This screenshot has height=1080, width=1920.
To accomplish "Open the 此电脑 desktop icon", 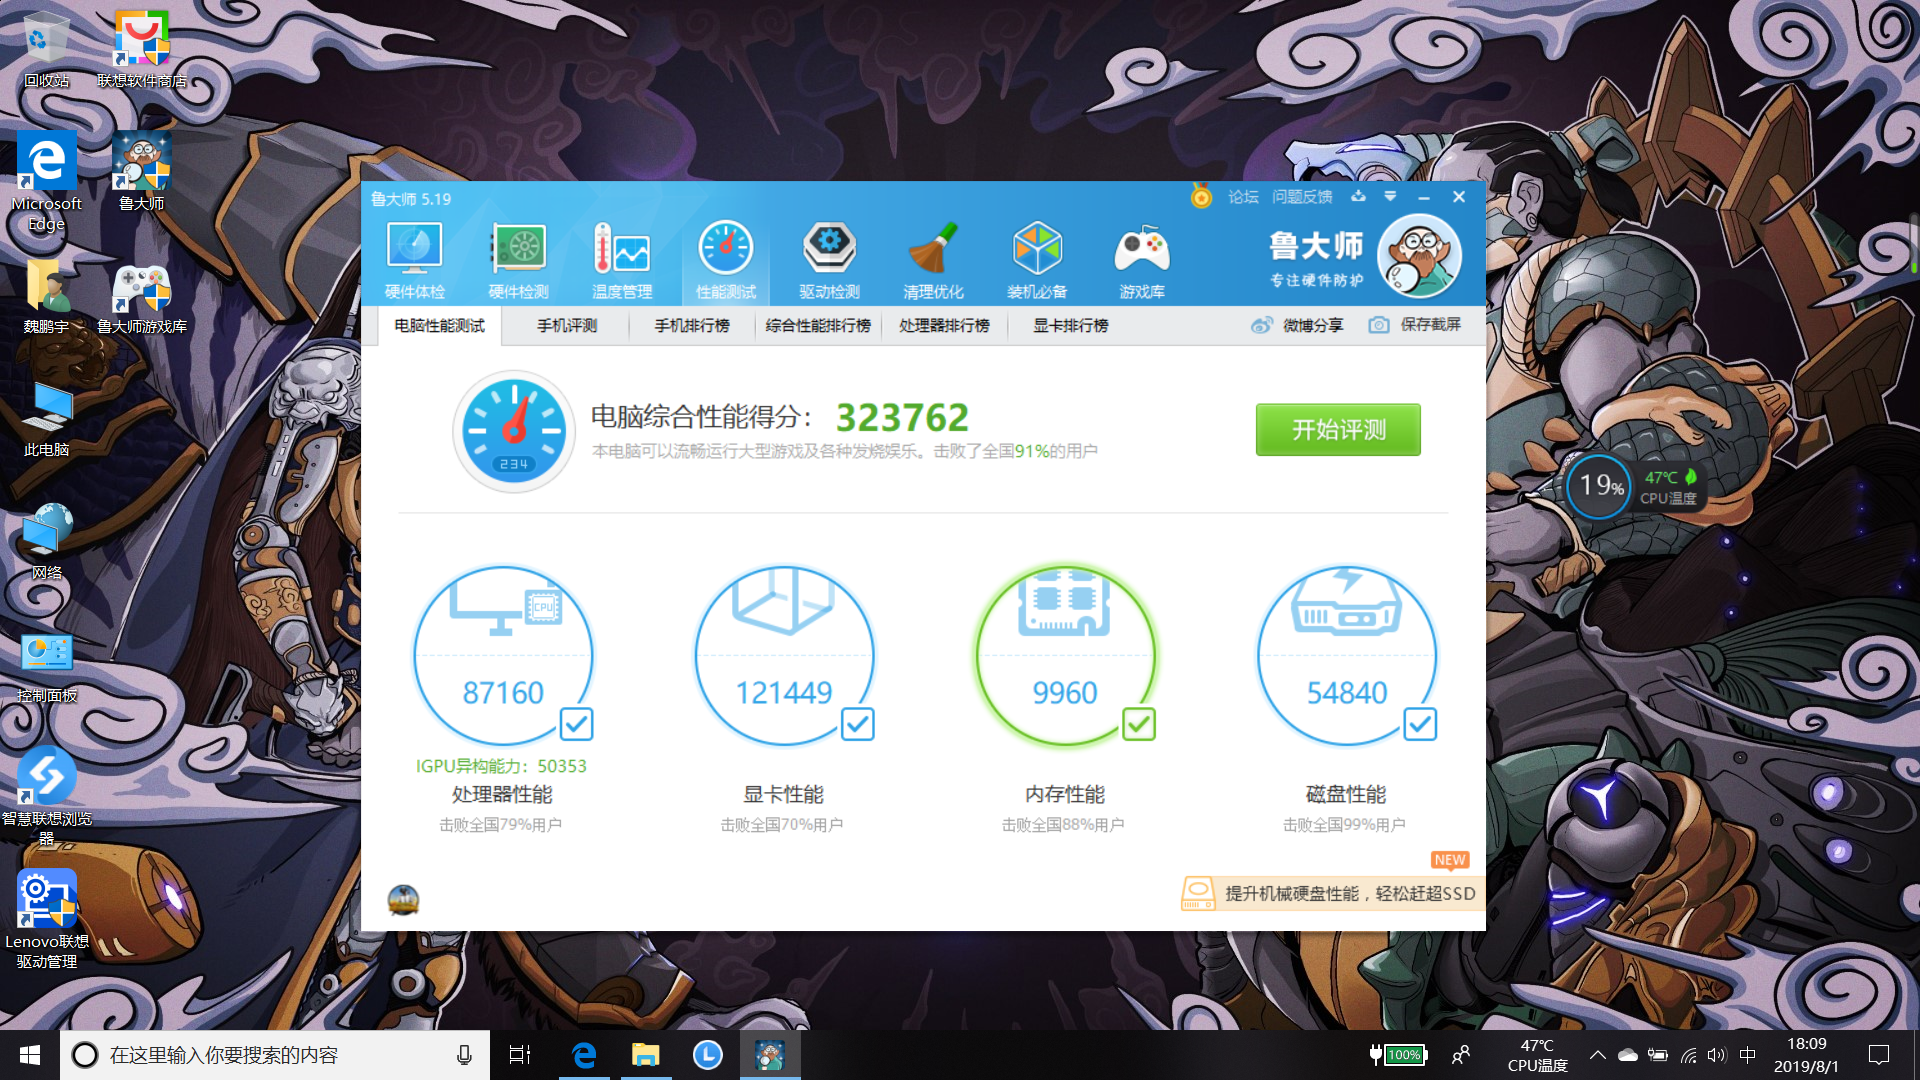I will 46,420.
